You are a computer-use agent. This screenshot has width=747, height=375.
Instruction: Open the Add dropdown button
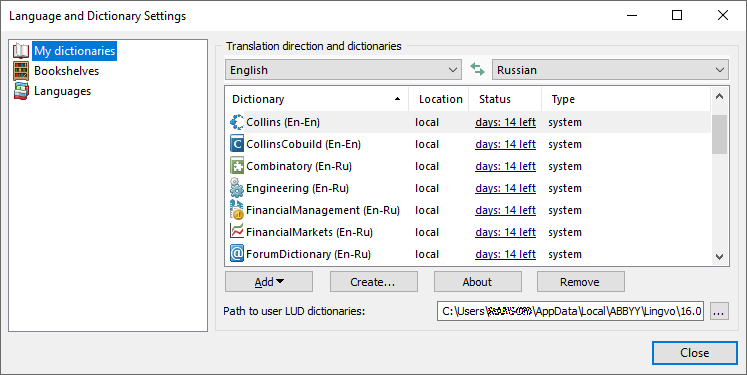pos(269,282)
